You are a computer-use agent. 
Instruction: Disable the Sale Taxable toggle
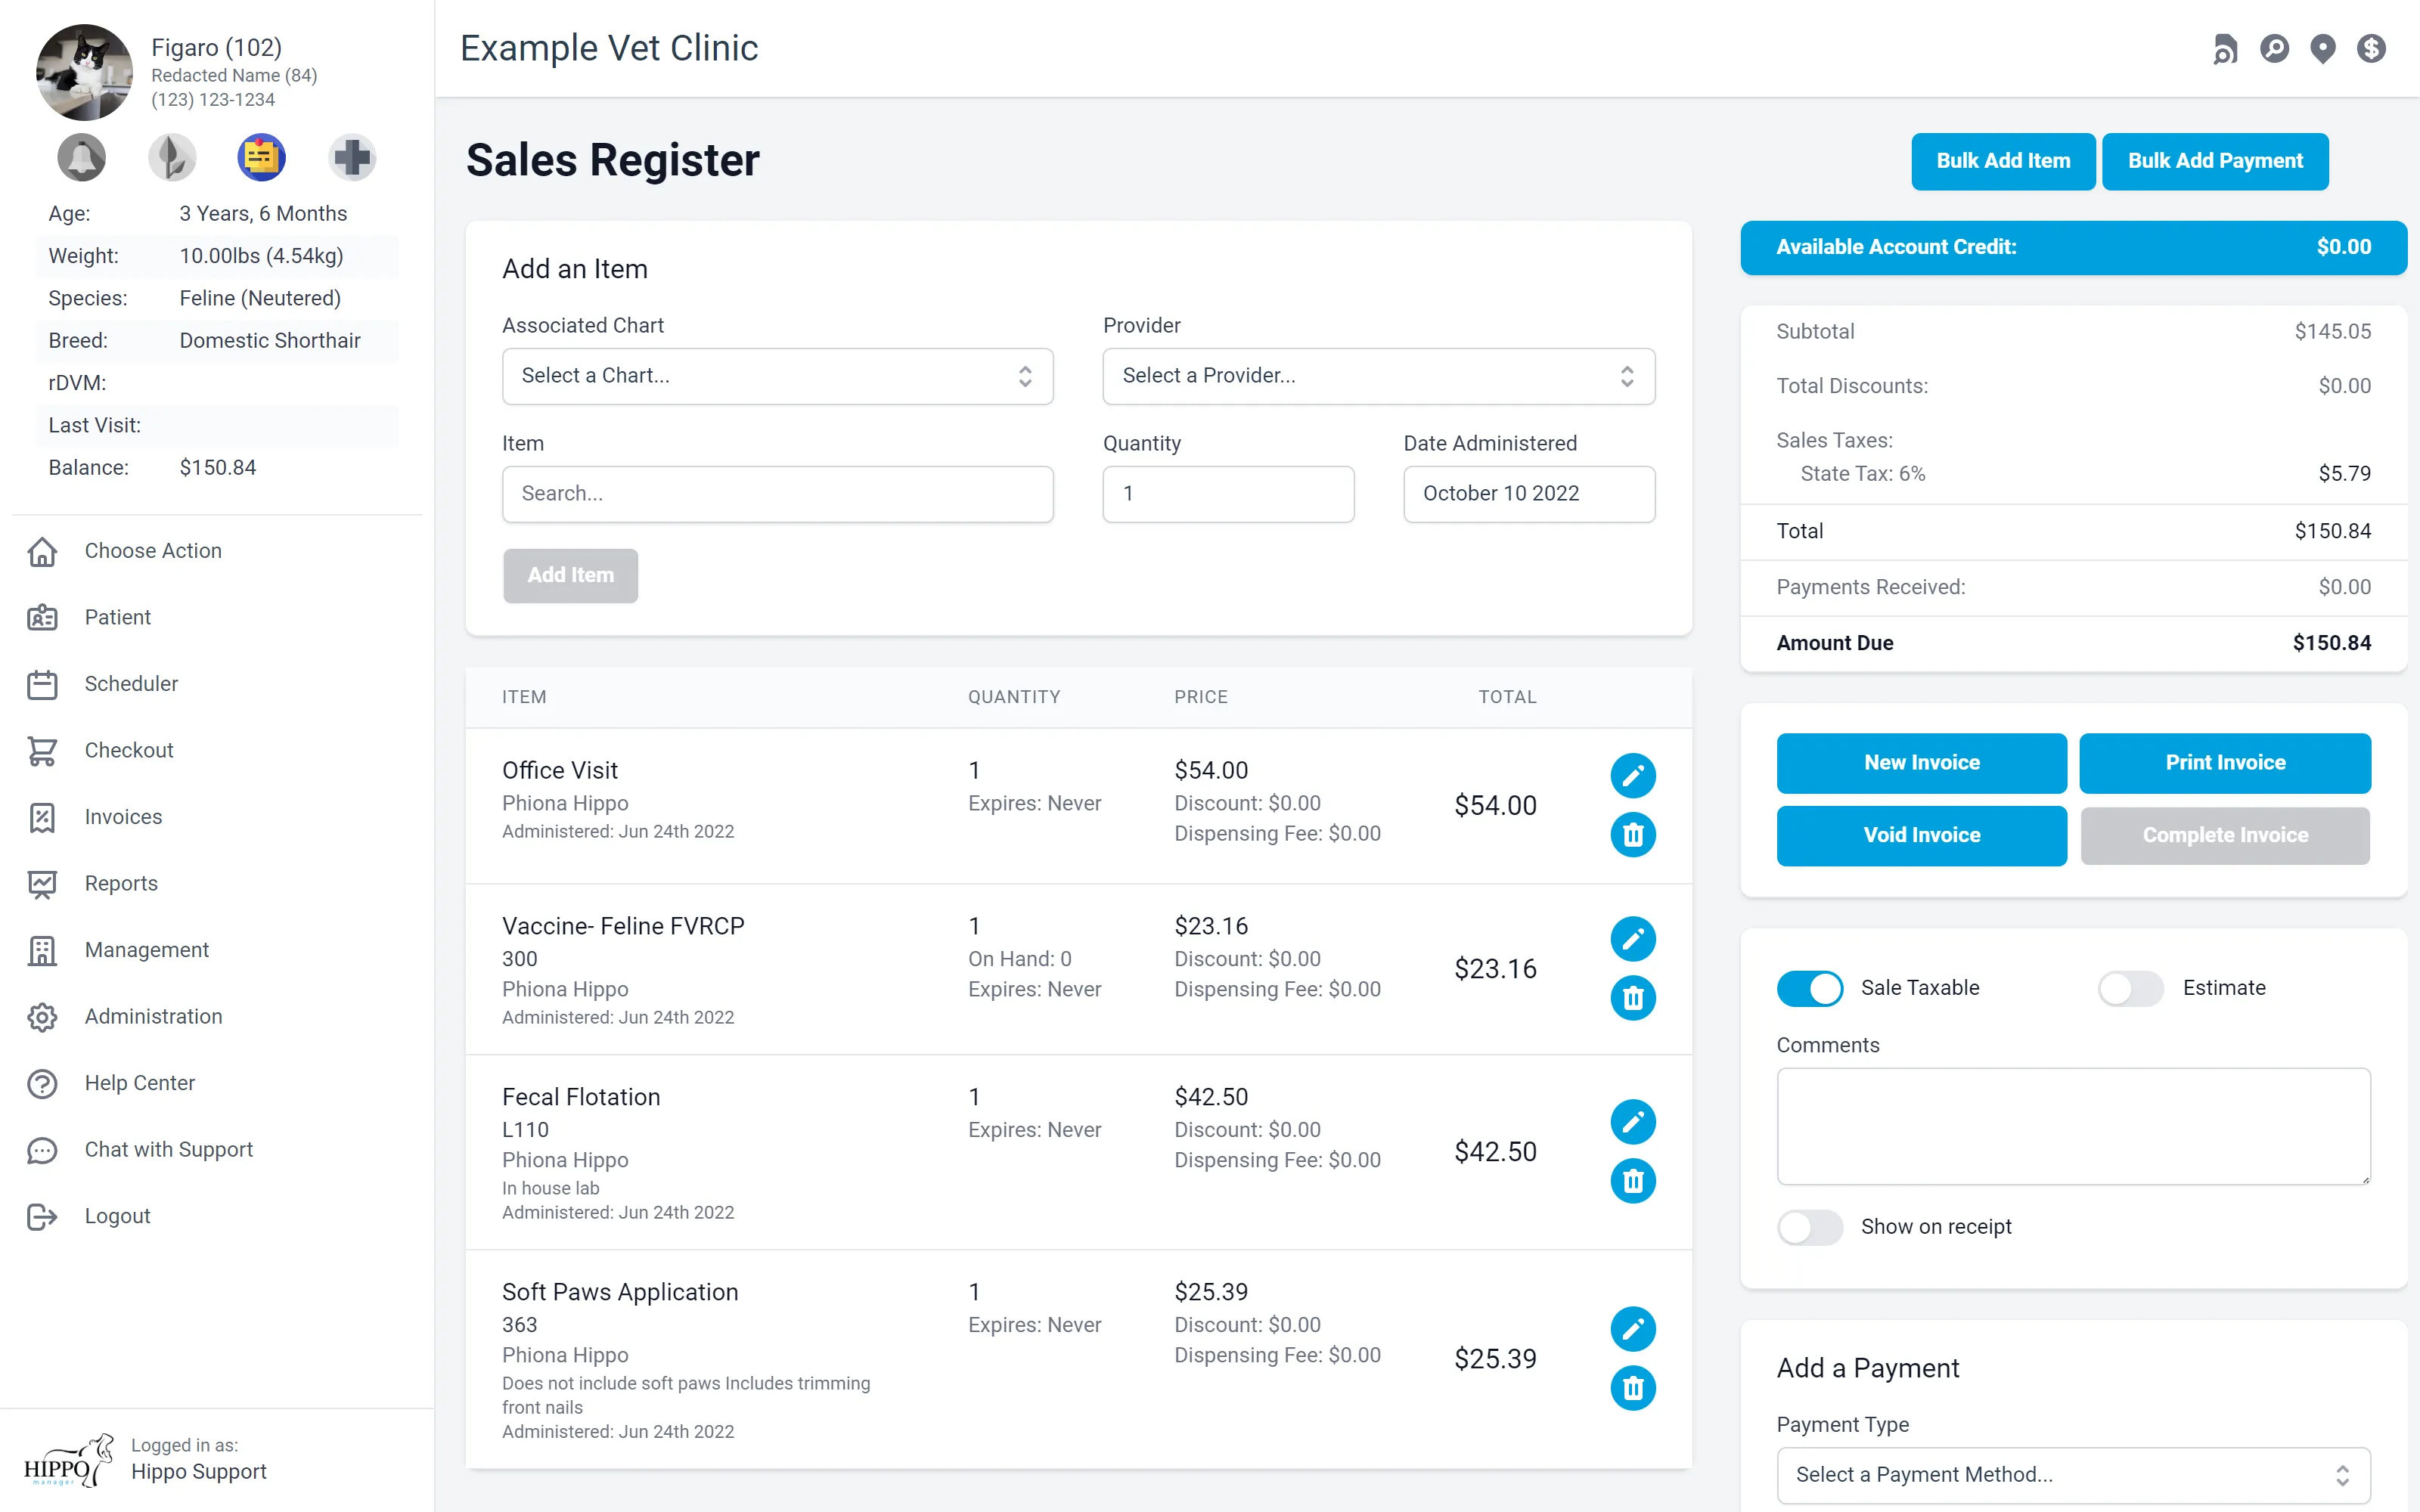[1809, 988]
